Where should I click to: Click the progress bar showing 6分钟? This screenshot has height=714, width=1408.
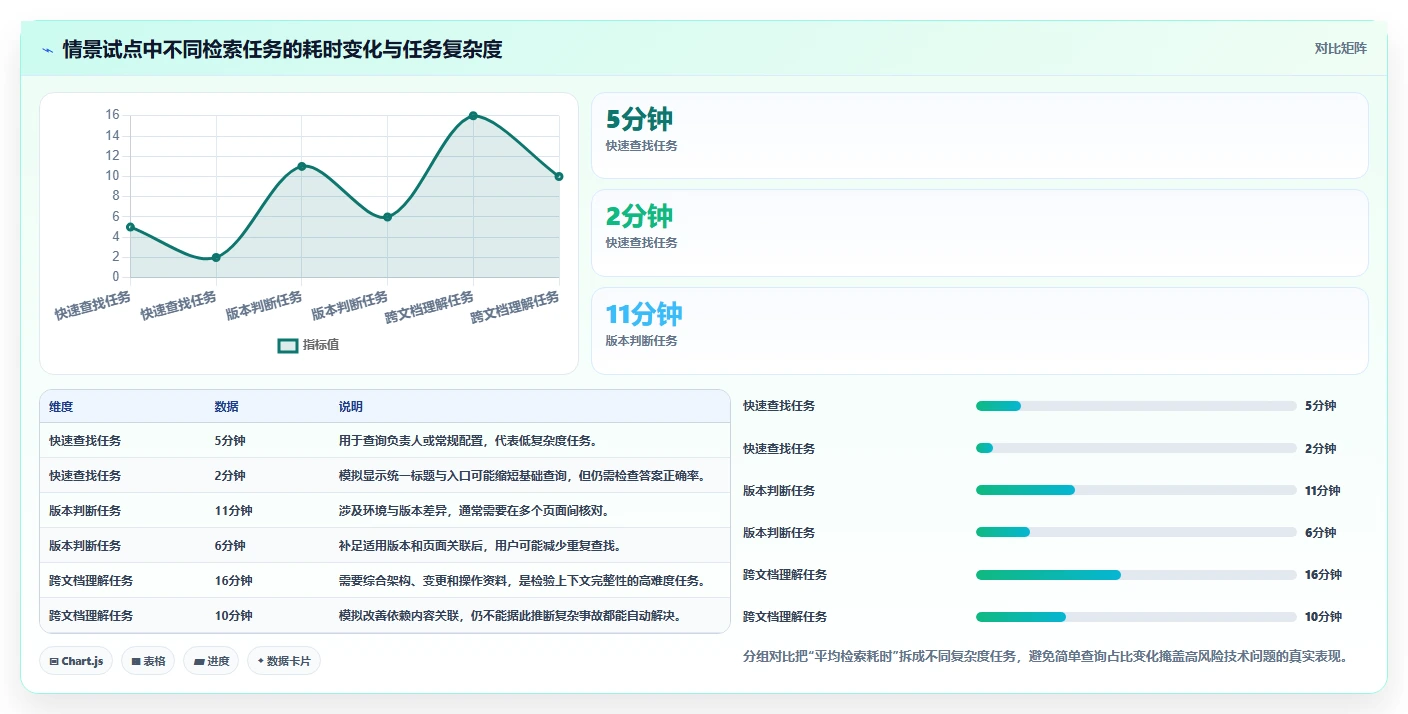[x=1136, y=532]
